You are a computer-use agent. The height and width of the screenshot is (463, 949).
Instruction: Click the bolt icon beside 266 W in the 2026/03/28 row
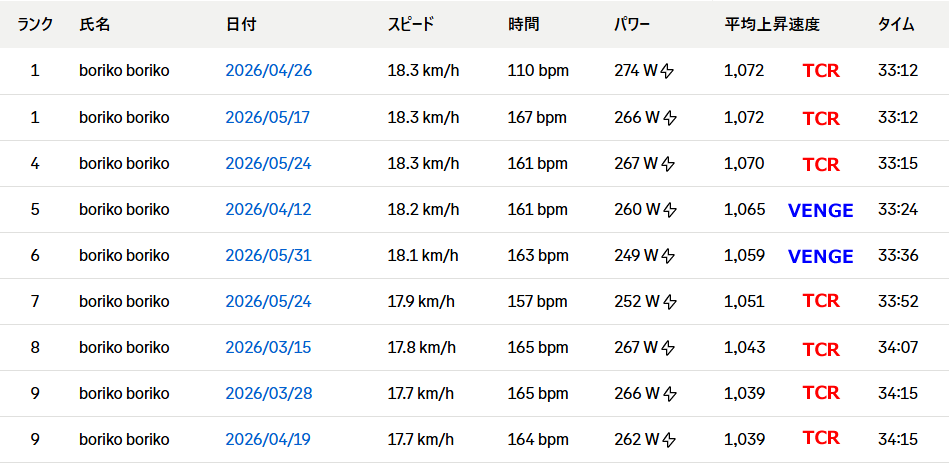tap(669, 394)
